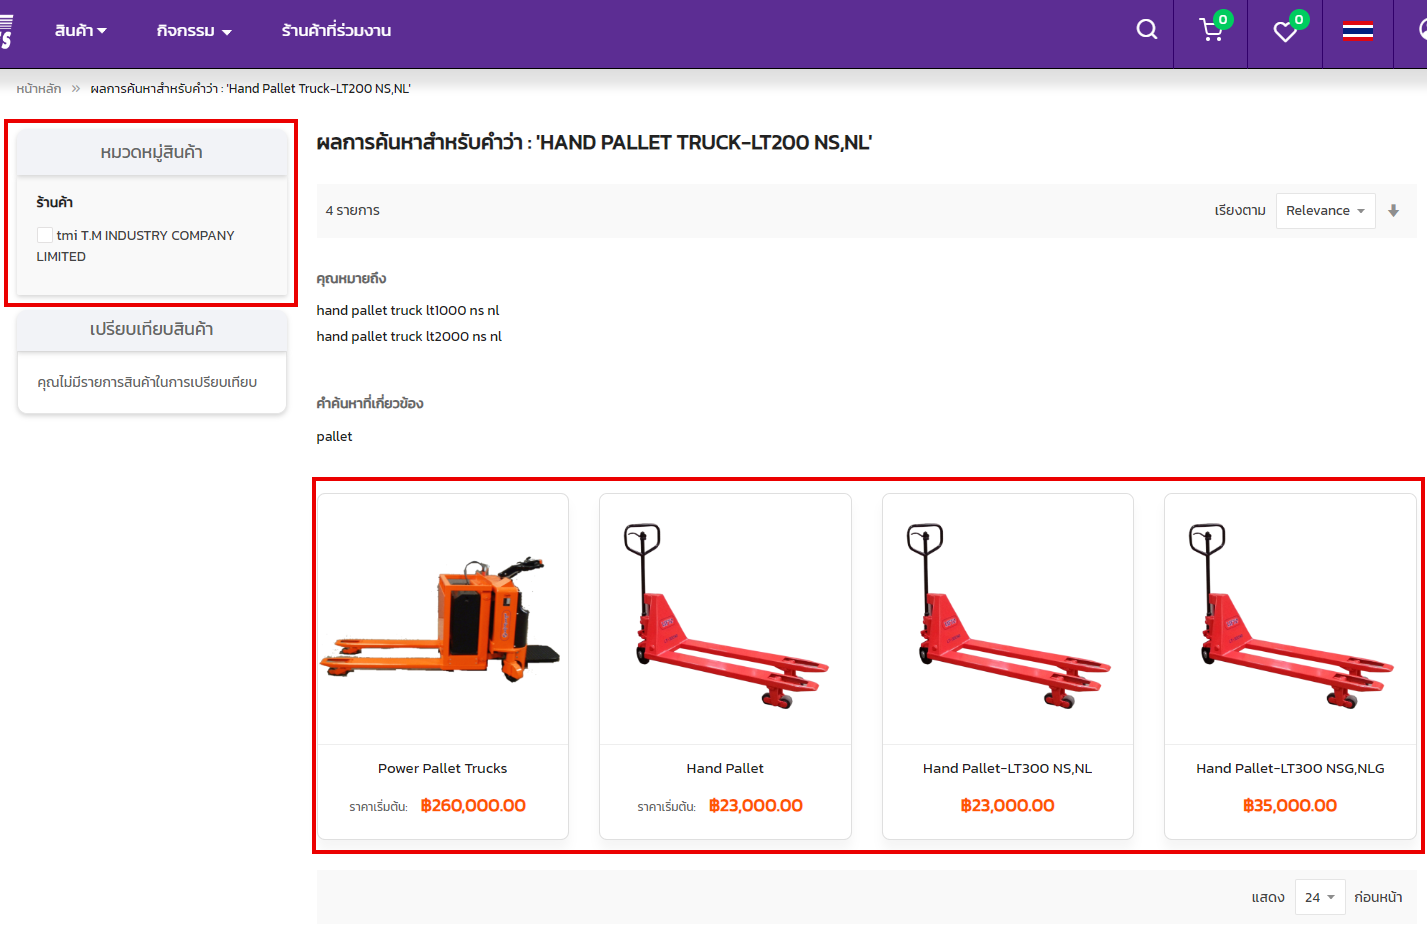The height and width of the screenshot is (931, 1427).
Task: Expand the กิจกรรม activities menu
Action: point(194,31)
